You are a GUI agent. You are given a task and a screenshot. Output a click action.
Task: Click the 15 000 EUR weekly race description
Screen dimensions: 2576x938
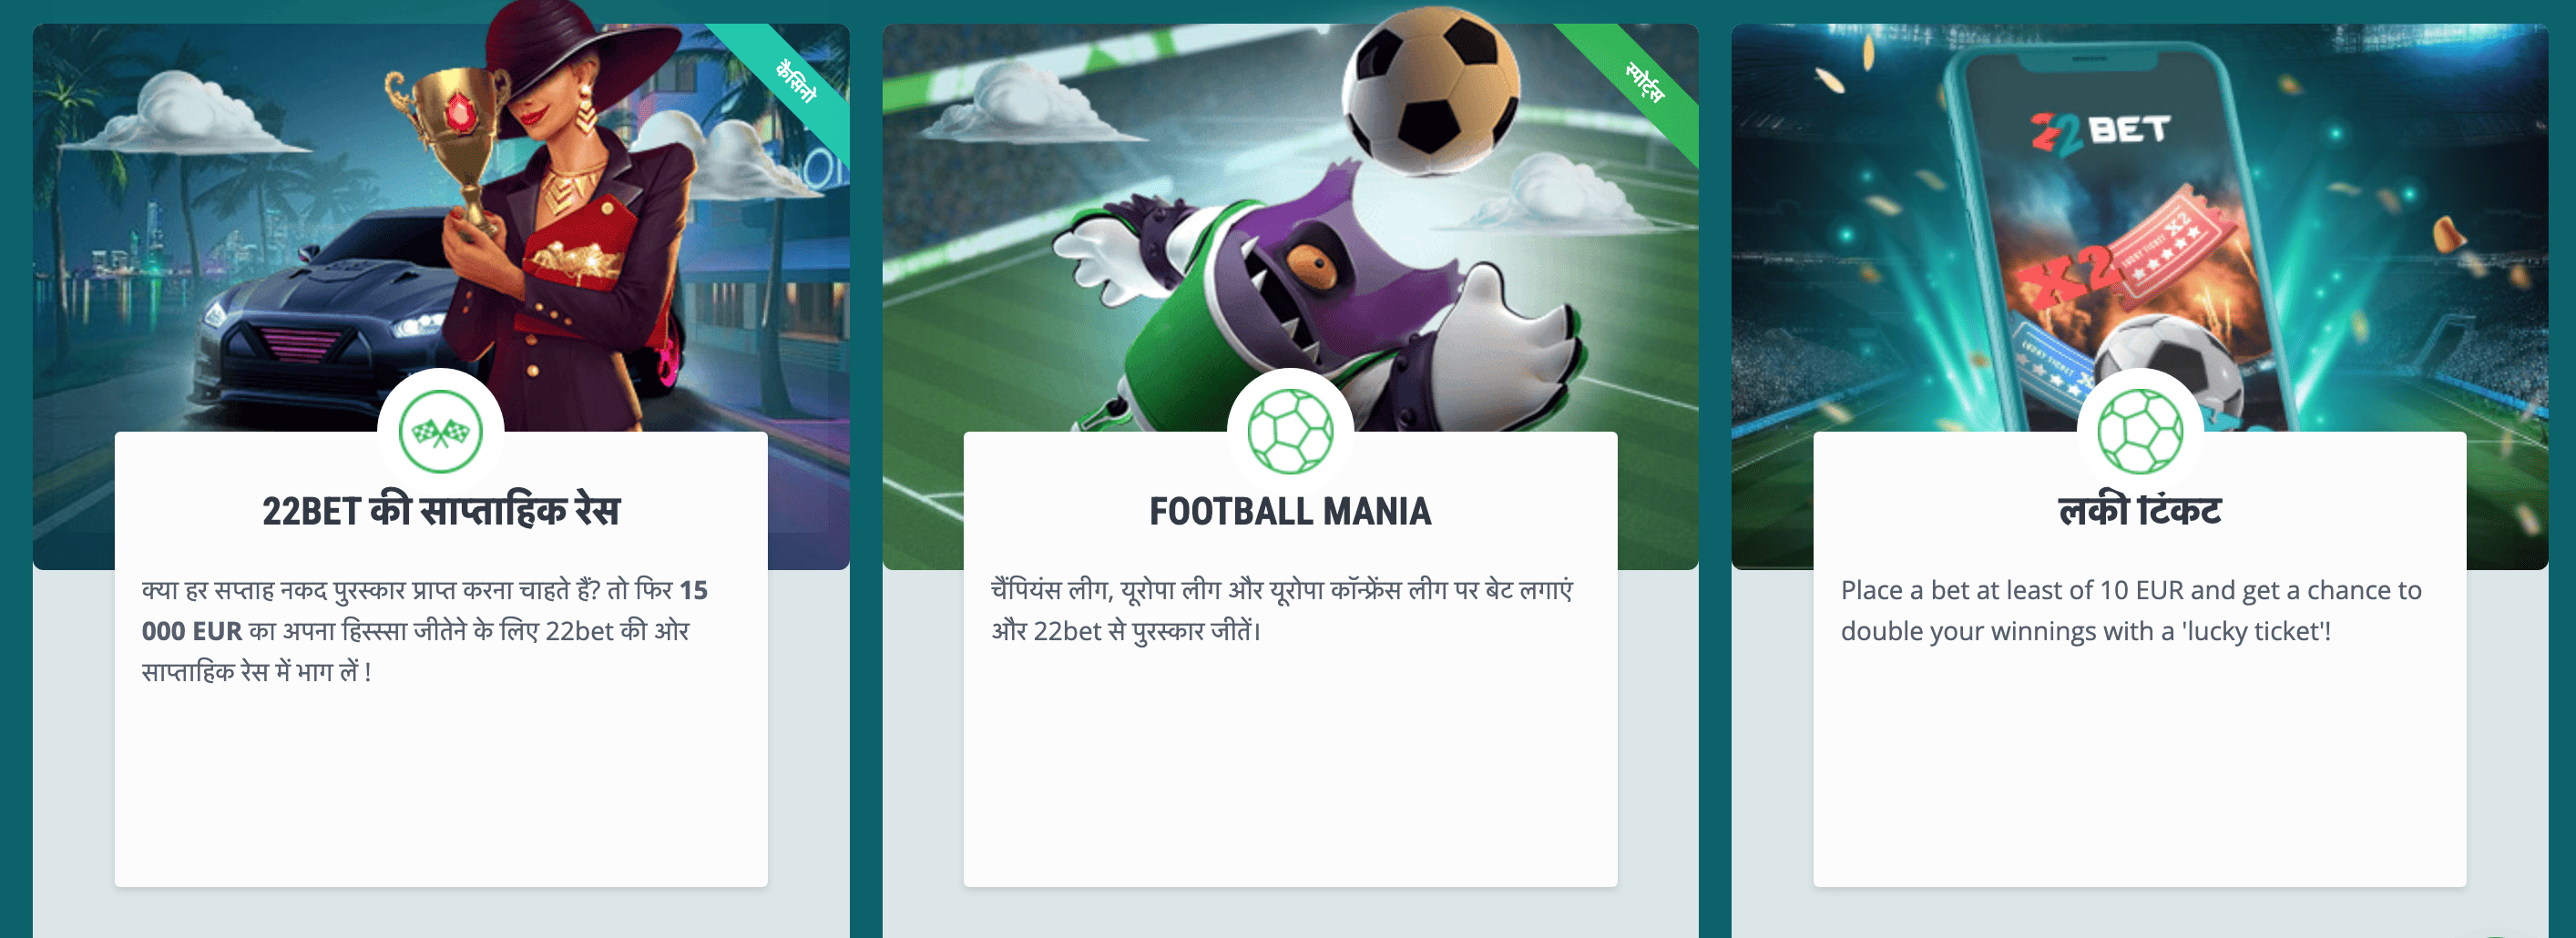click(425, 631)
